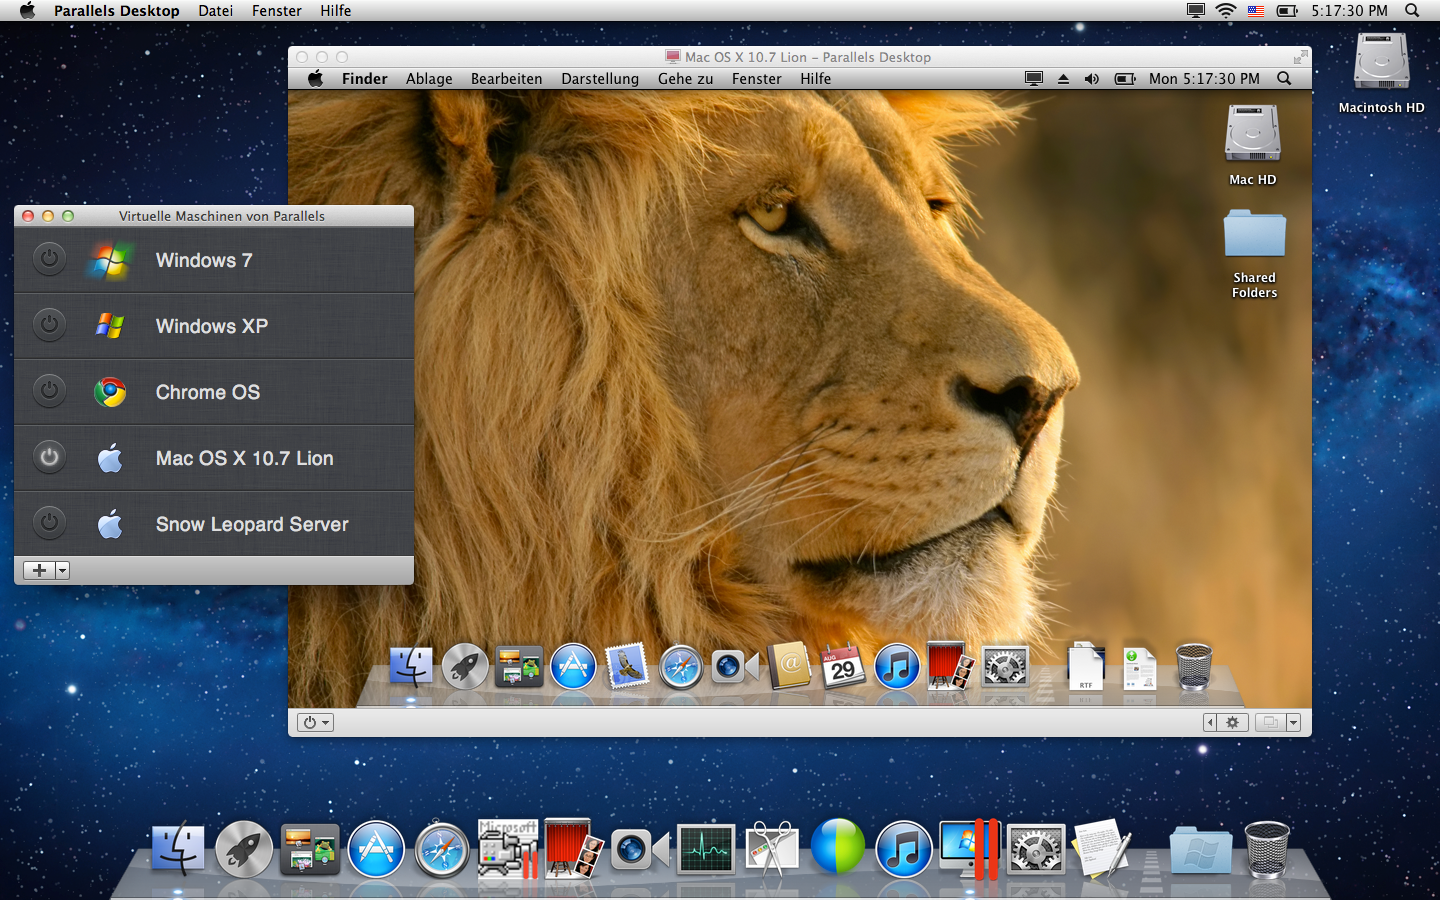This screenshot has height=900, width=1440.
Task: Open Parallels Desktop icon in the host dock
Action: point(969,850)
